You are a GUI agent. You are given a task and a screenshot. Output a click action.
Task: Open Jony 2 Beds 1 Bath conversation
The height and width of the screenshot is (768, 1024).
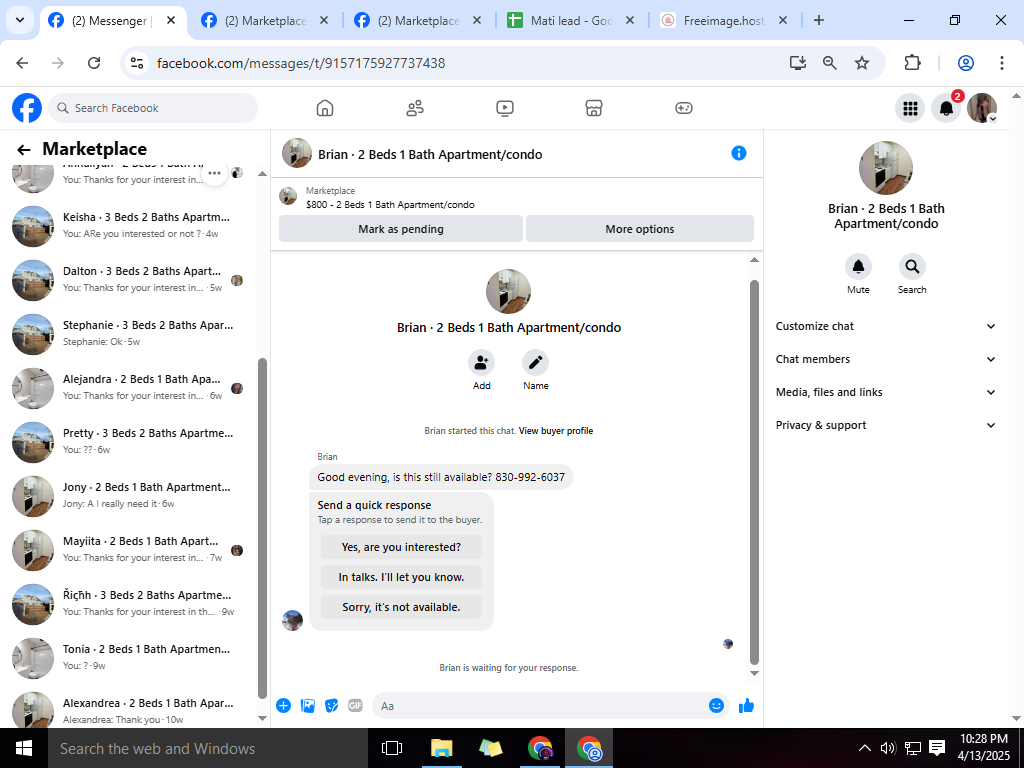129,496
